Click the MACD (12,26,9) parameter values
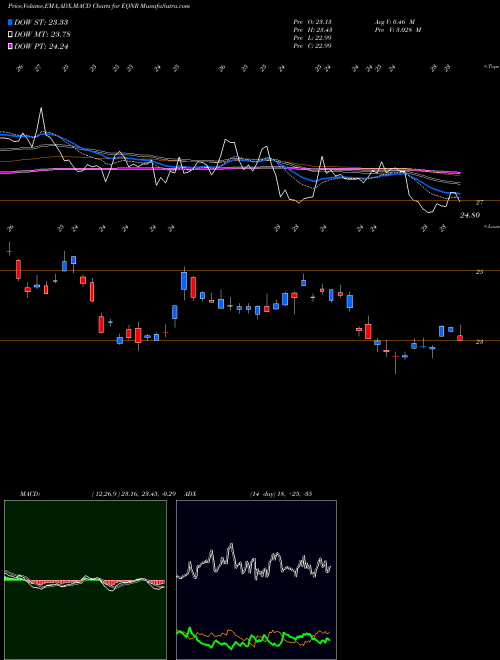This screenshot has width=500, height=660. (136, 494)
